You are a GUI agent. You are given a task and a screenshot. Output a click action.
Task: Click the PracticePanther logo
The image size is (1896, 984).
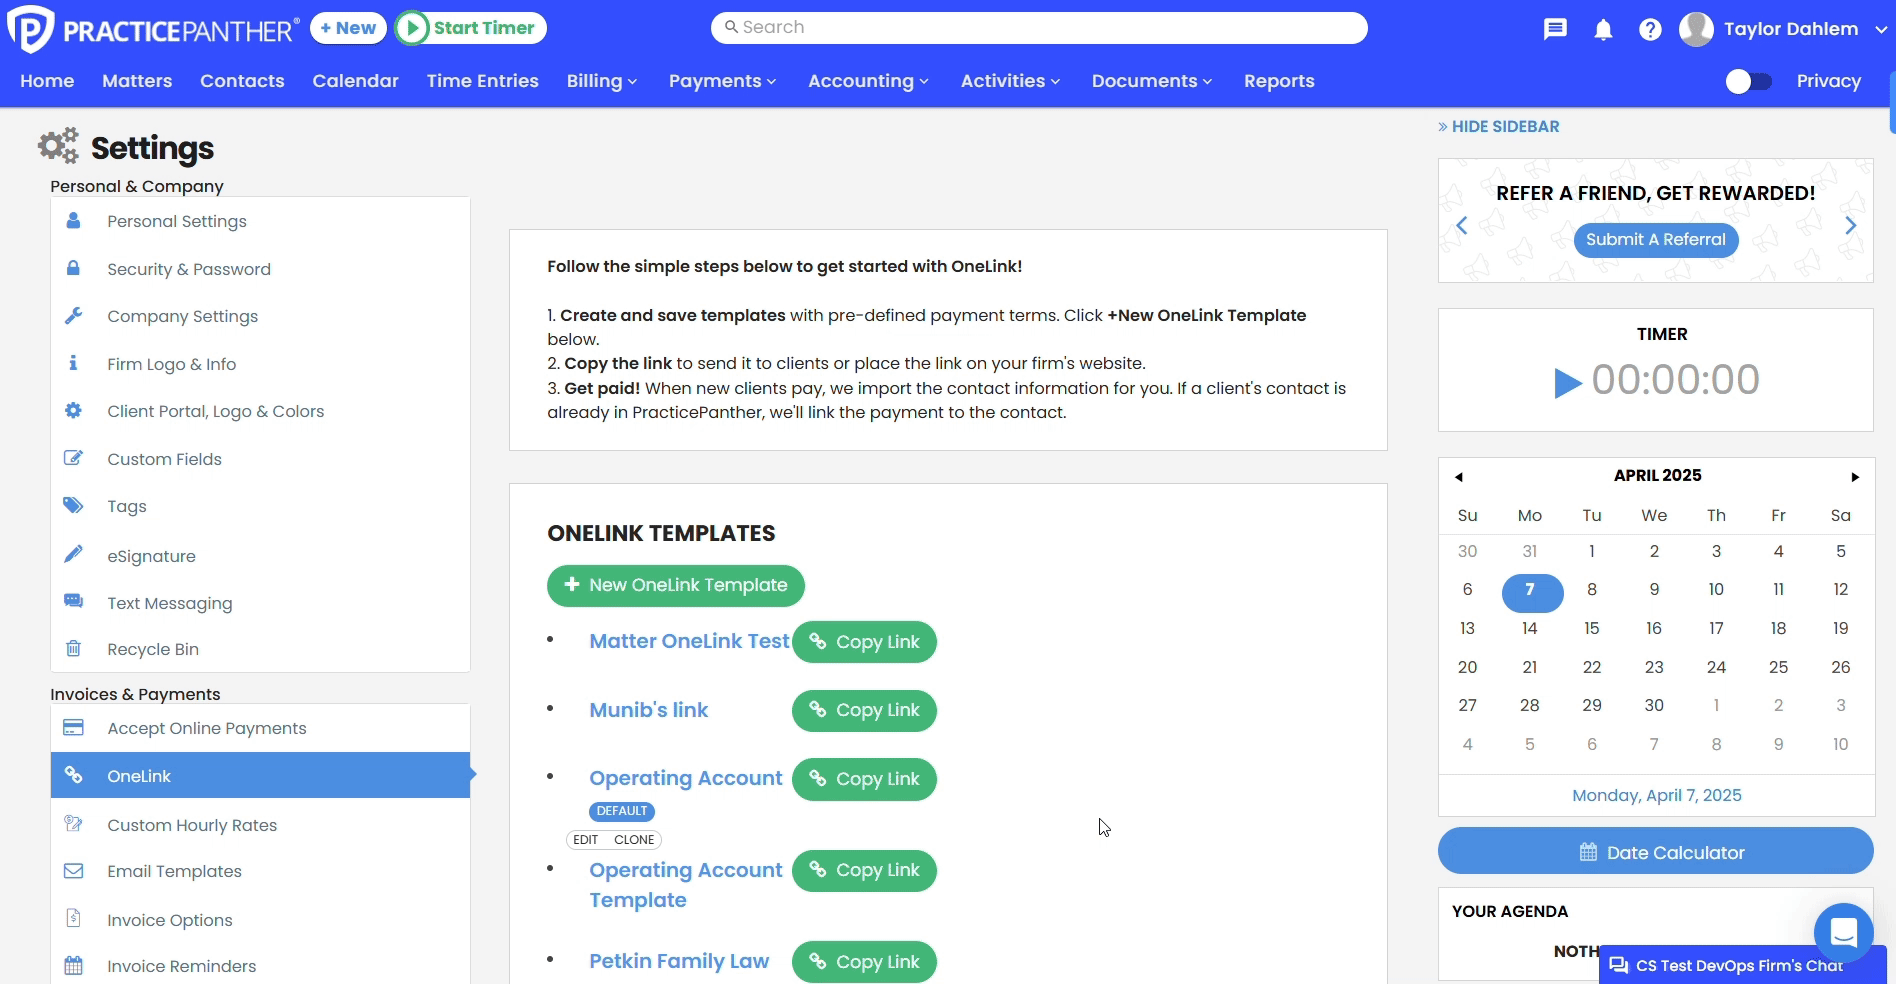153,29
